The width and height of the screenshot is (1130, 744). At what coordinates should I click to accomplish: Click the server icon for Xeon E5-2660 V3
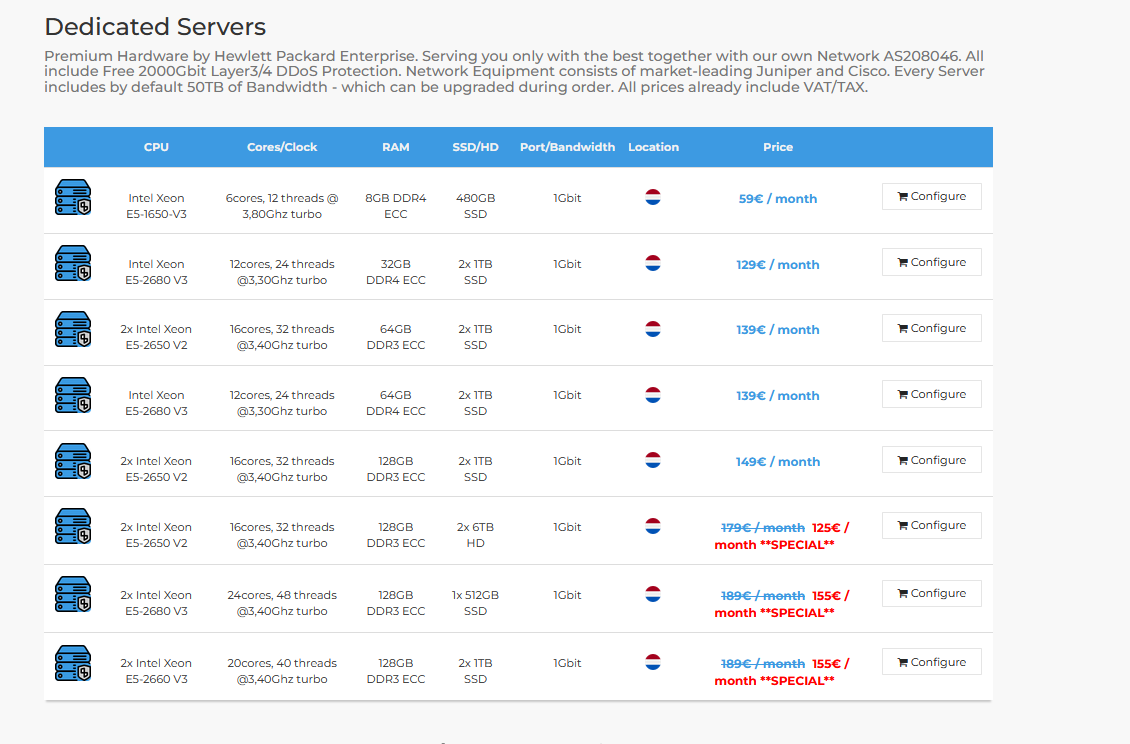click(x=73, y=662)
